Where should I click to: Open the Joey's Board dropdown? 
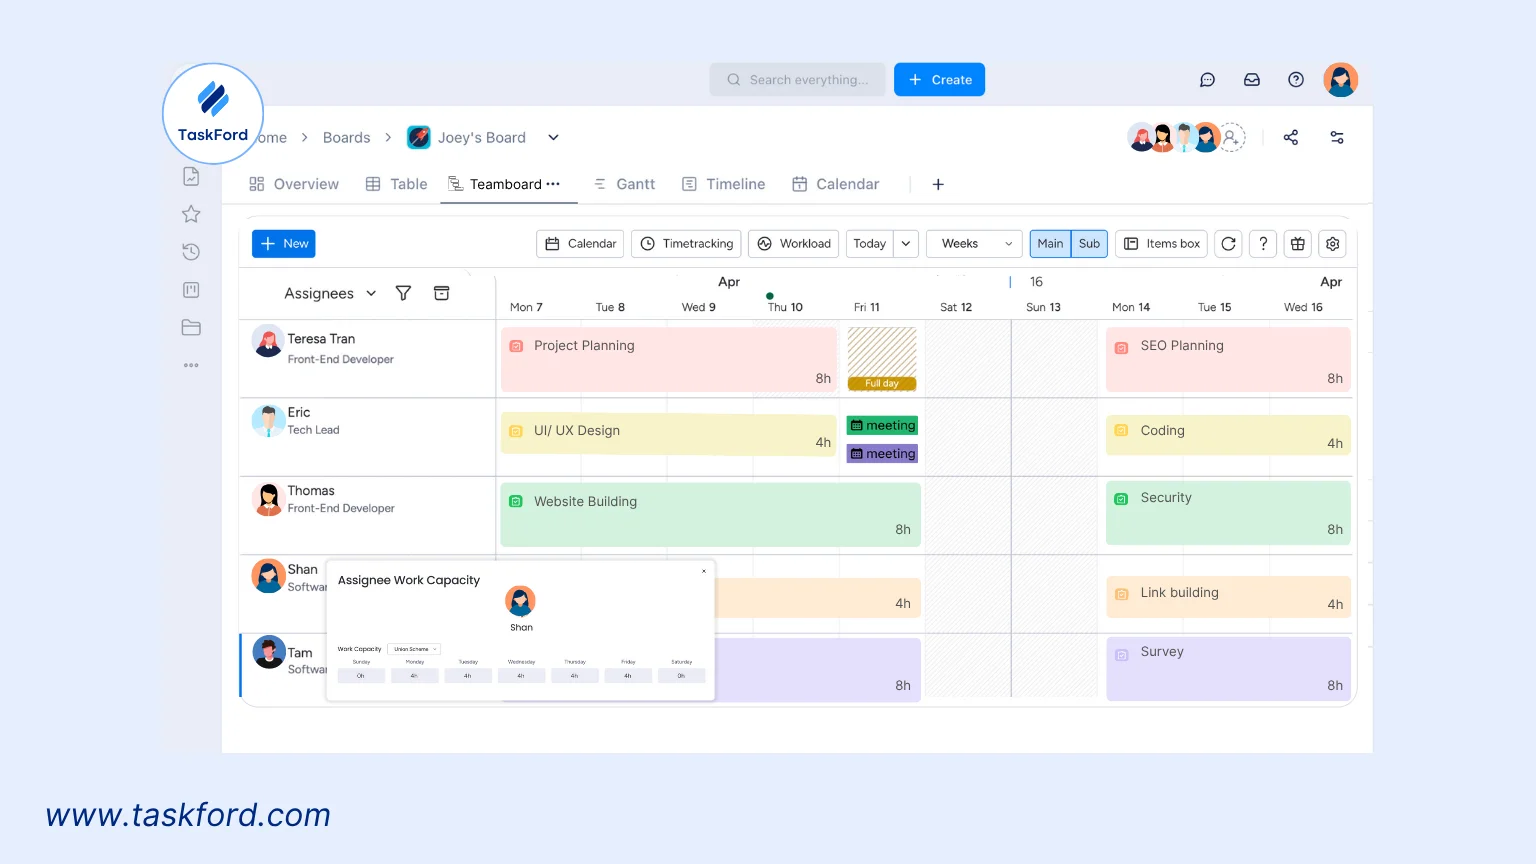tap(553, 137)
